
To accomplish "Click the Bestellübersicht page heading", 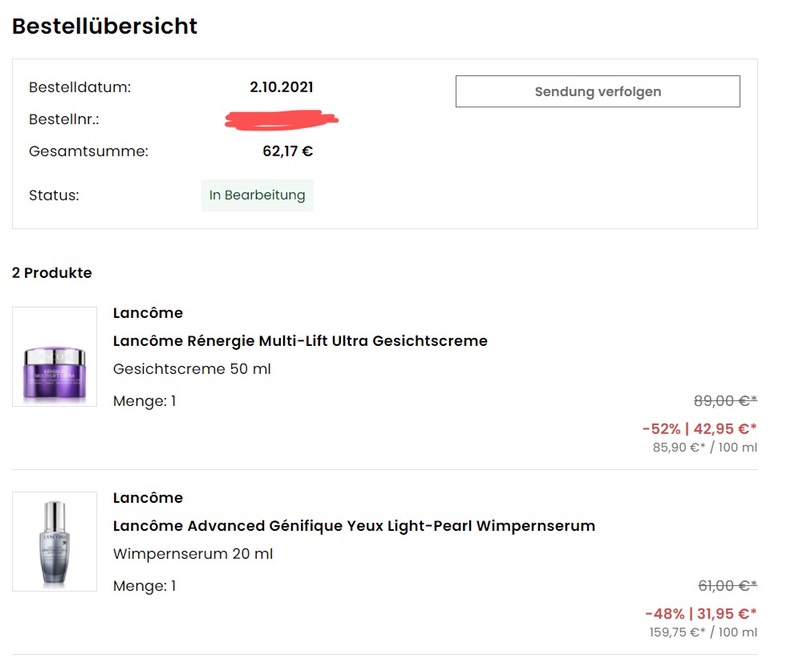I will [x=105, y=27].
